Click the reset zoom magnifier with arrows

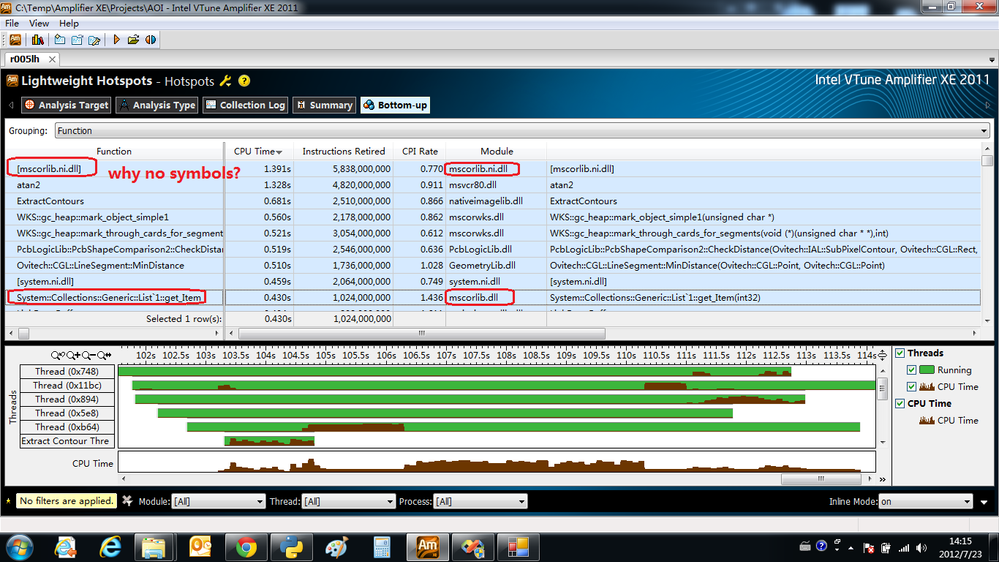[x=104, y=355]
